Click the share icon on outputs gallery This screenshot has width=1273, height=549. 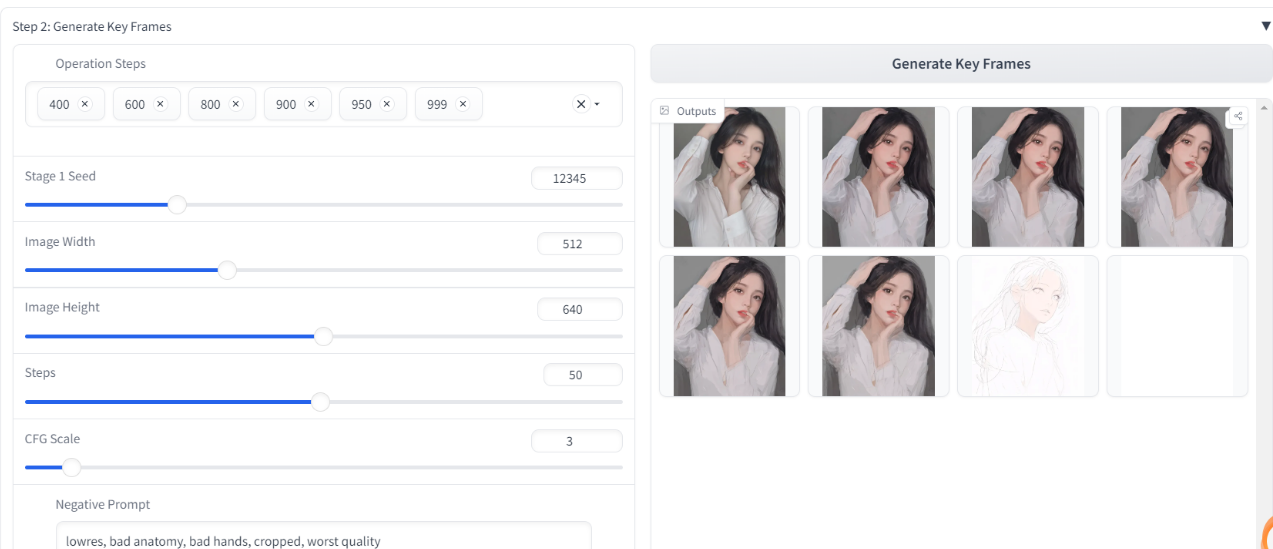[1238, 116]
